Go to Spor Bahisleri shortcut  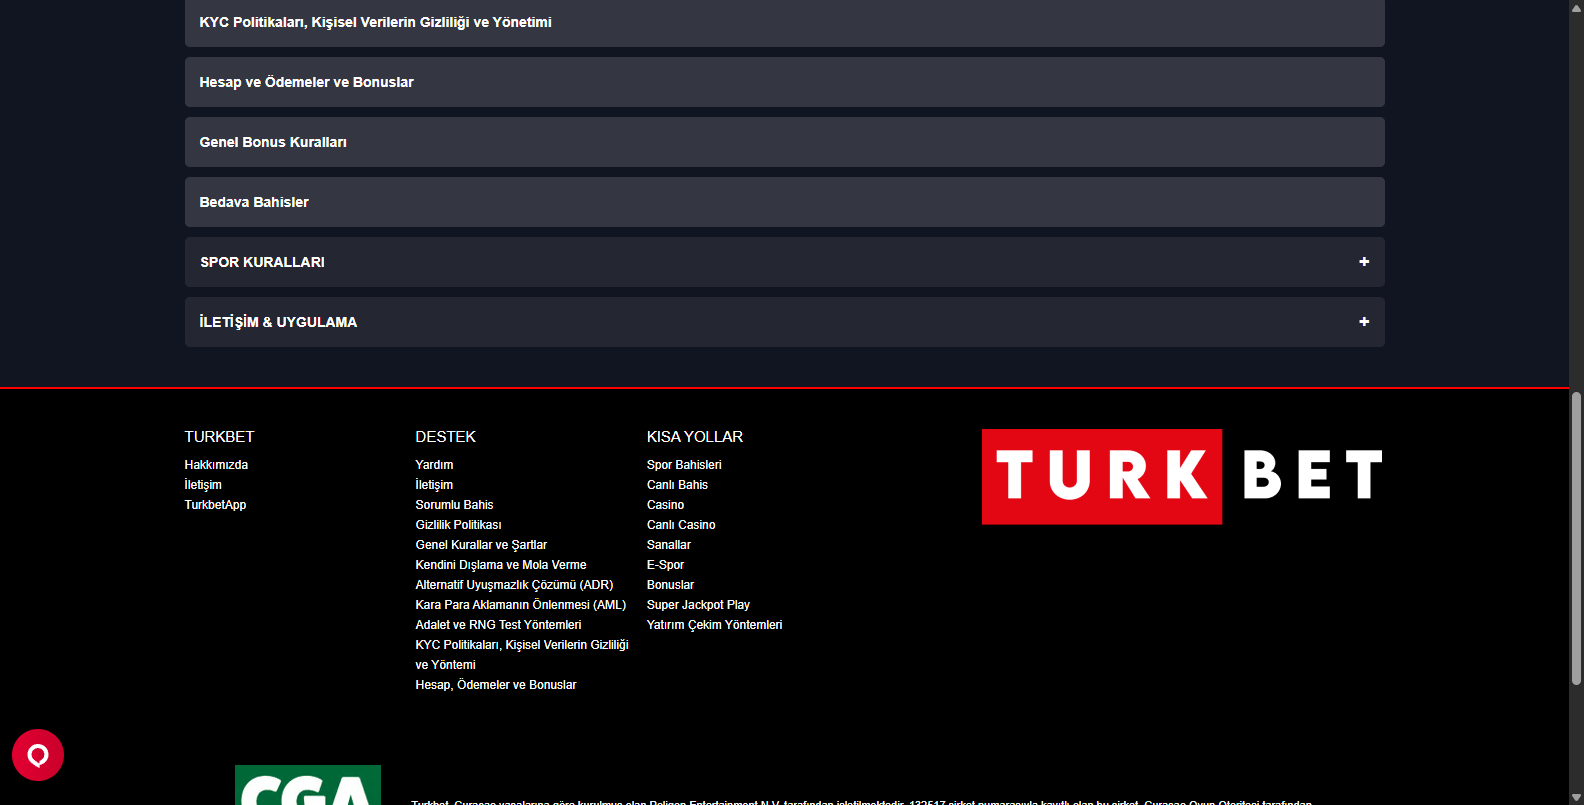coord(684,465)
